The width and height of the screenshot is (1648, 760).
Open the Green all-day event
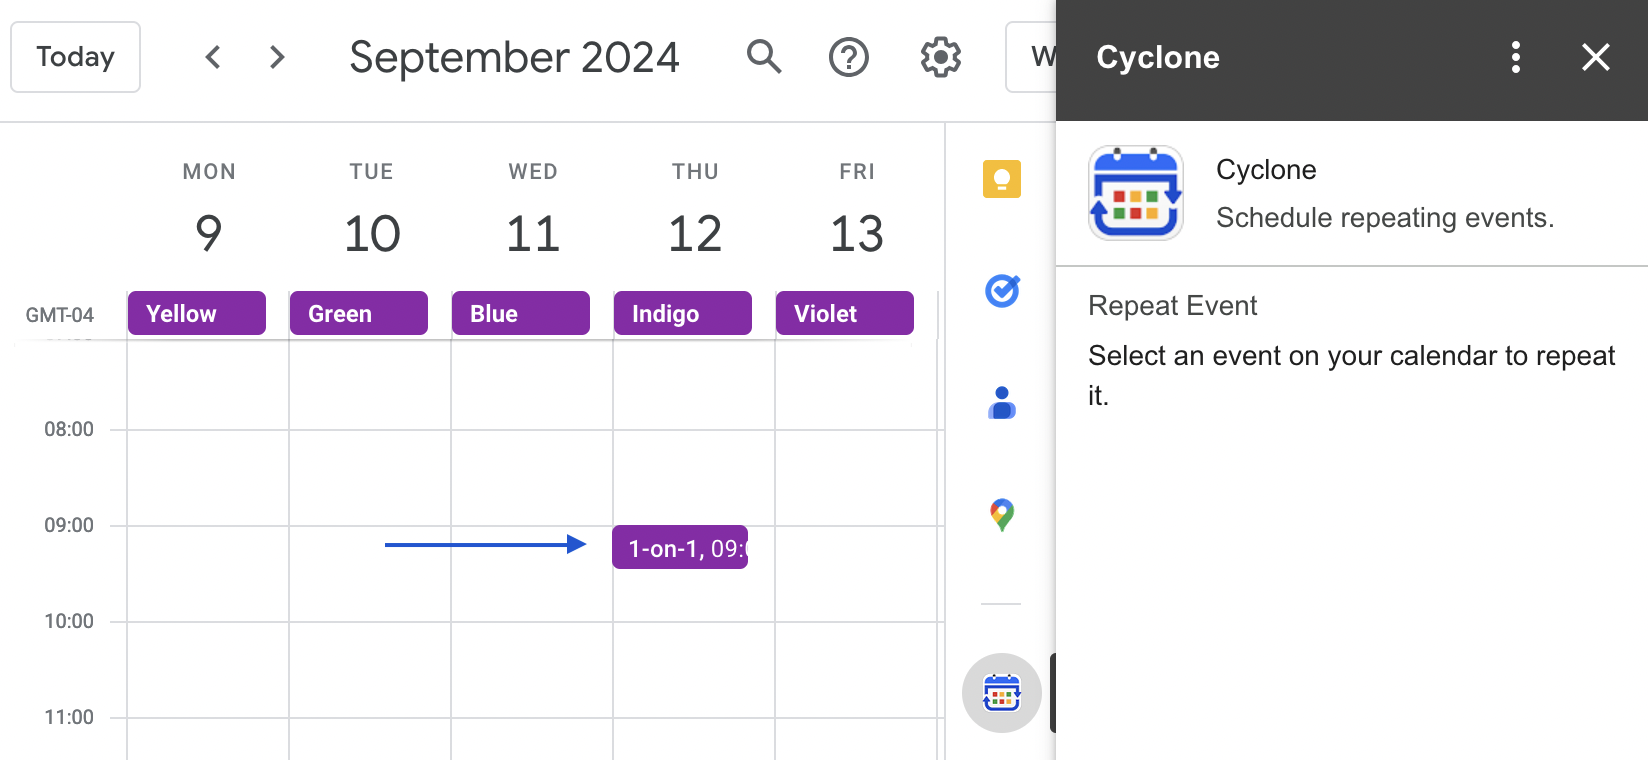359,313
